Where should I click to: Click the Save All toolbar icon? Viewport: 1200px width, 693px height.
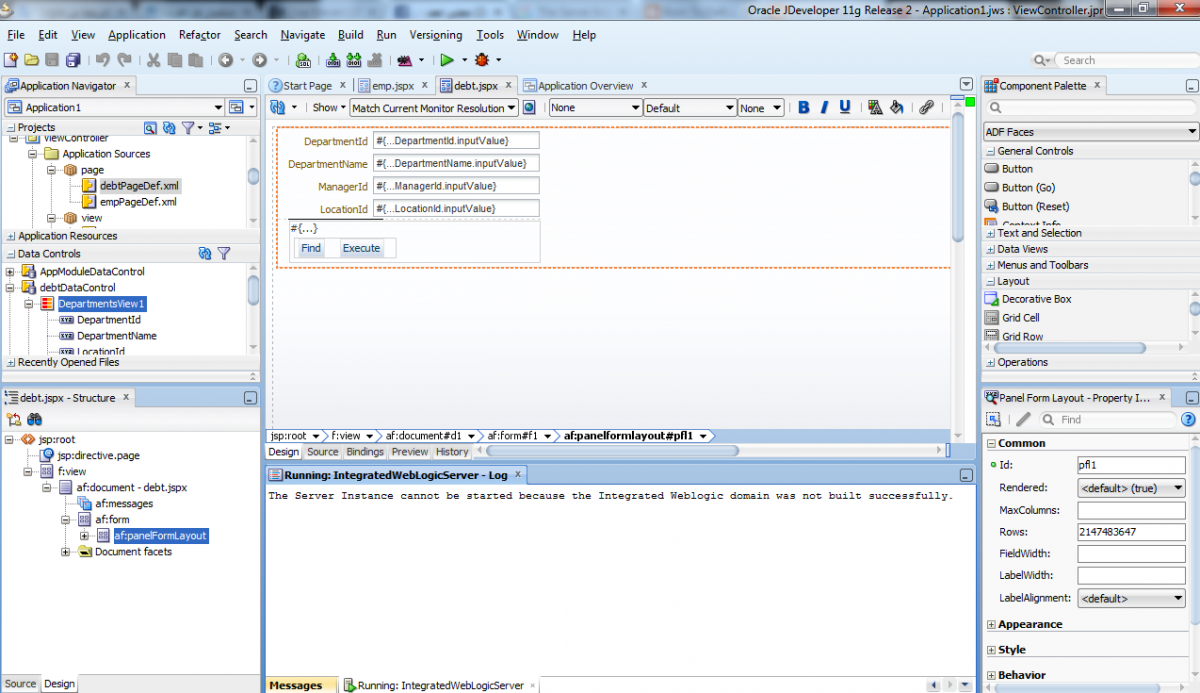[x=75, y=60]
